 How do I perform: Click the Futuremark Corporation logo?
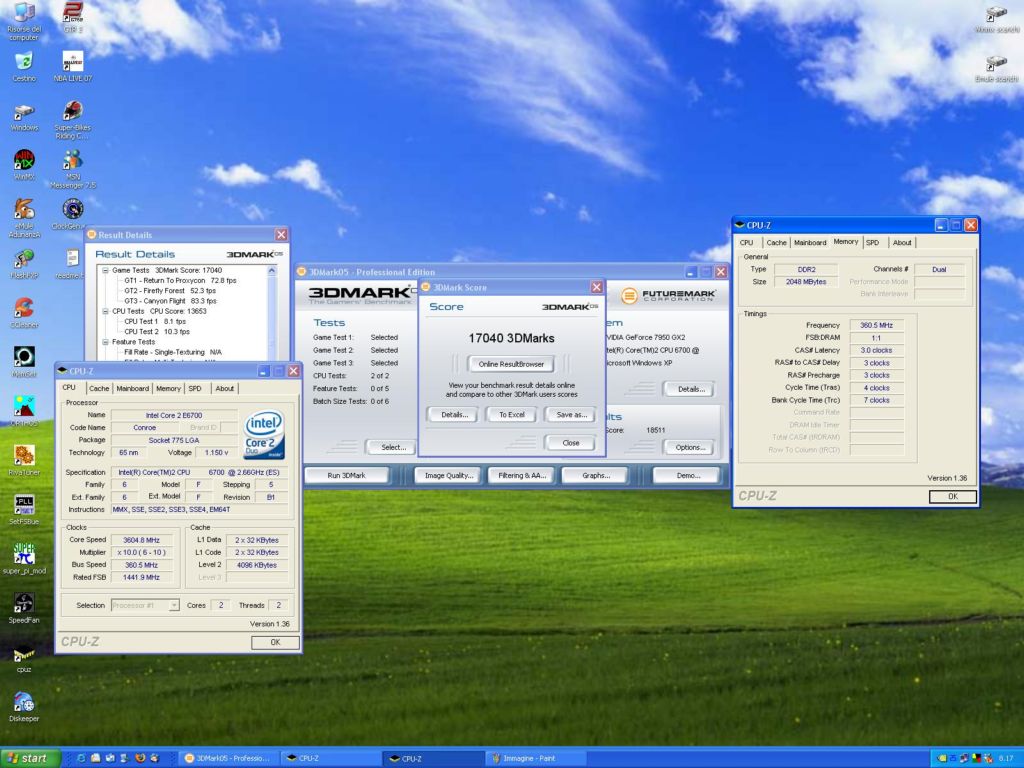click(668, 296)
